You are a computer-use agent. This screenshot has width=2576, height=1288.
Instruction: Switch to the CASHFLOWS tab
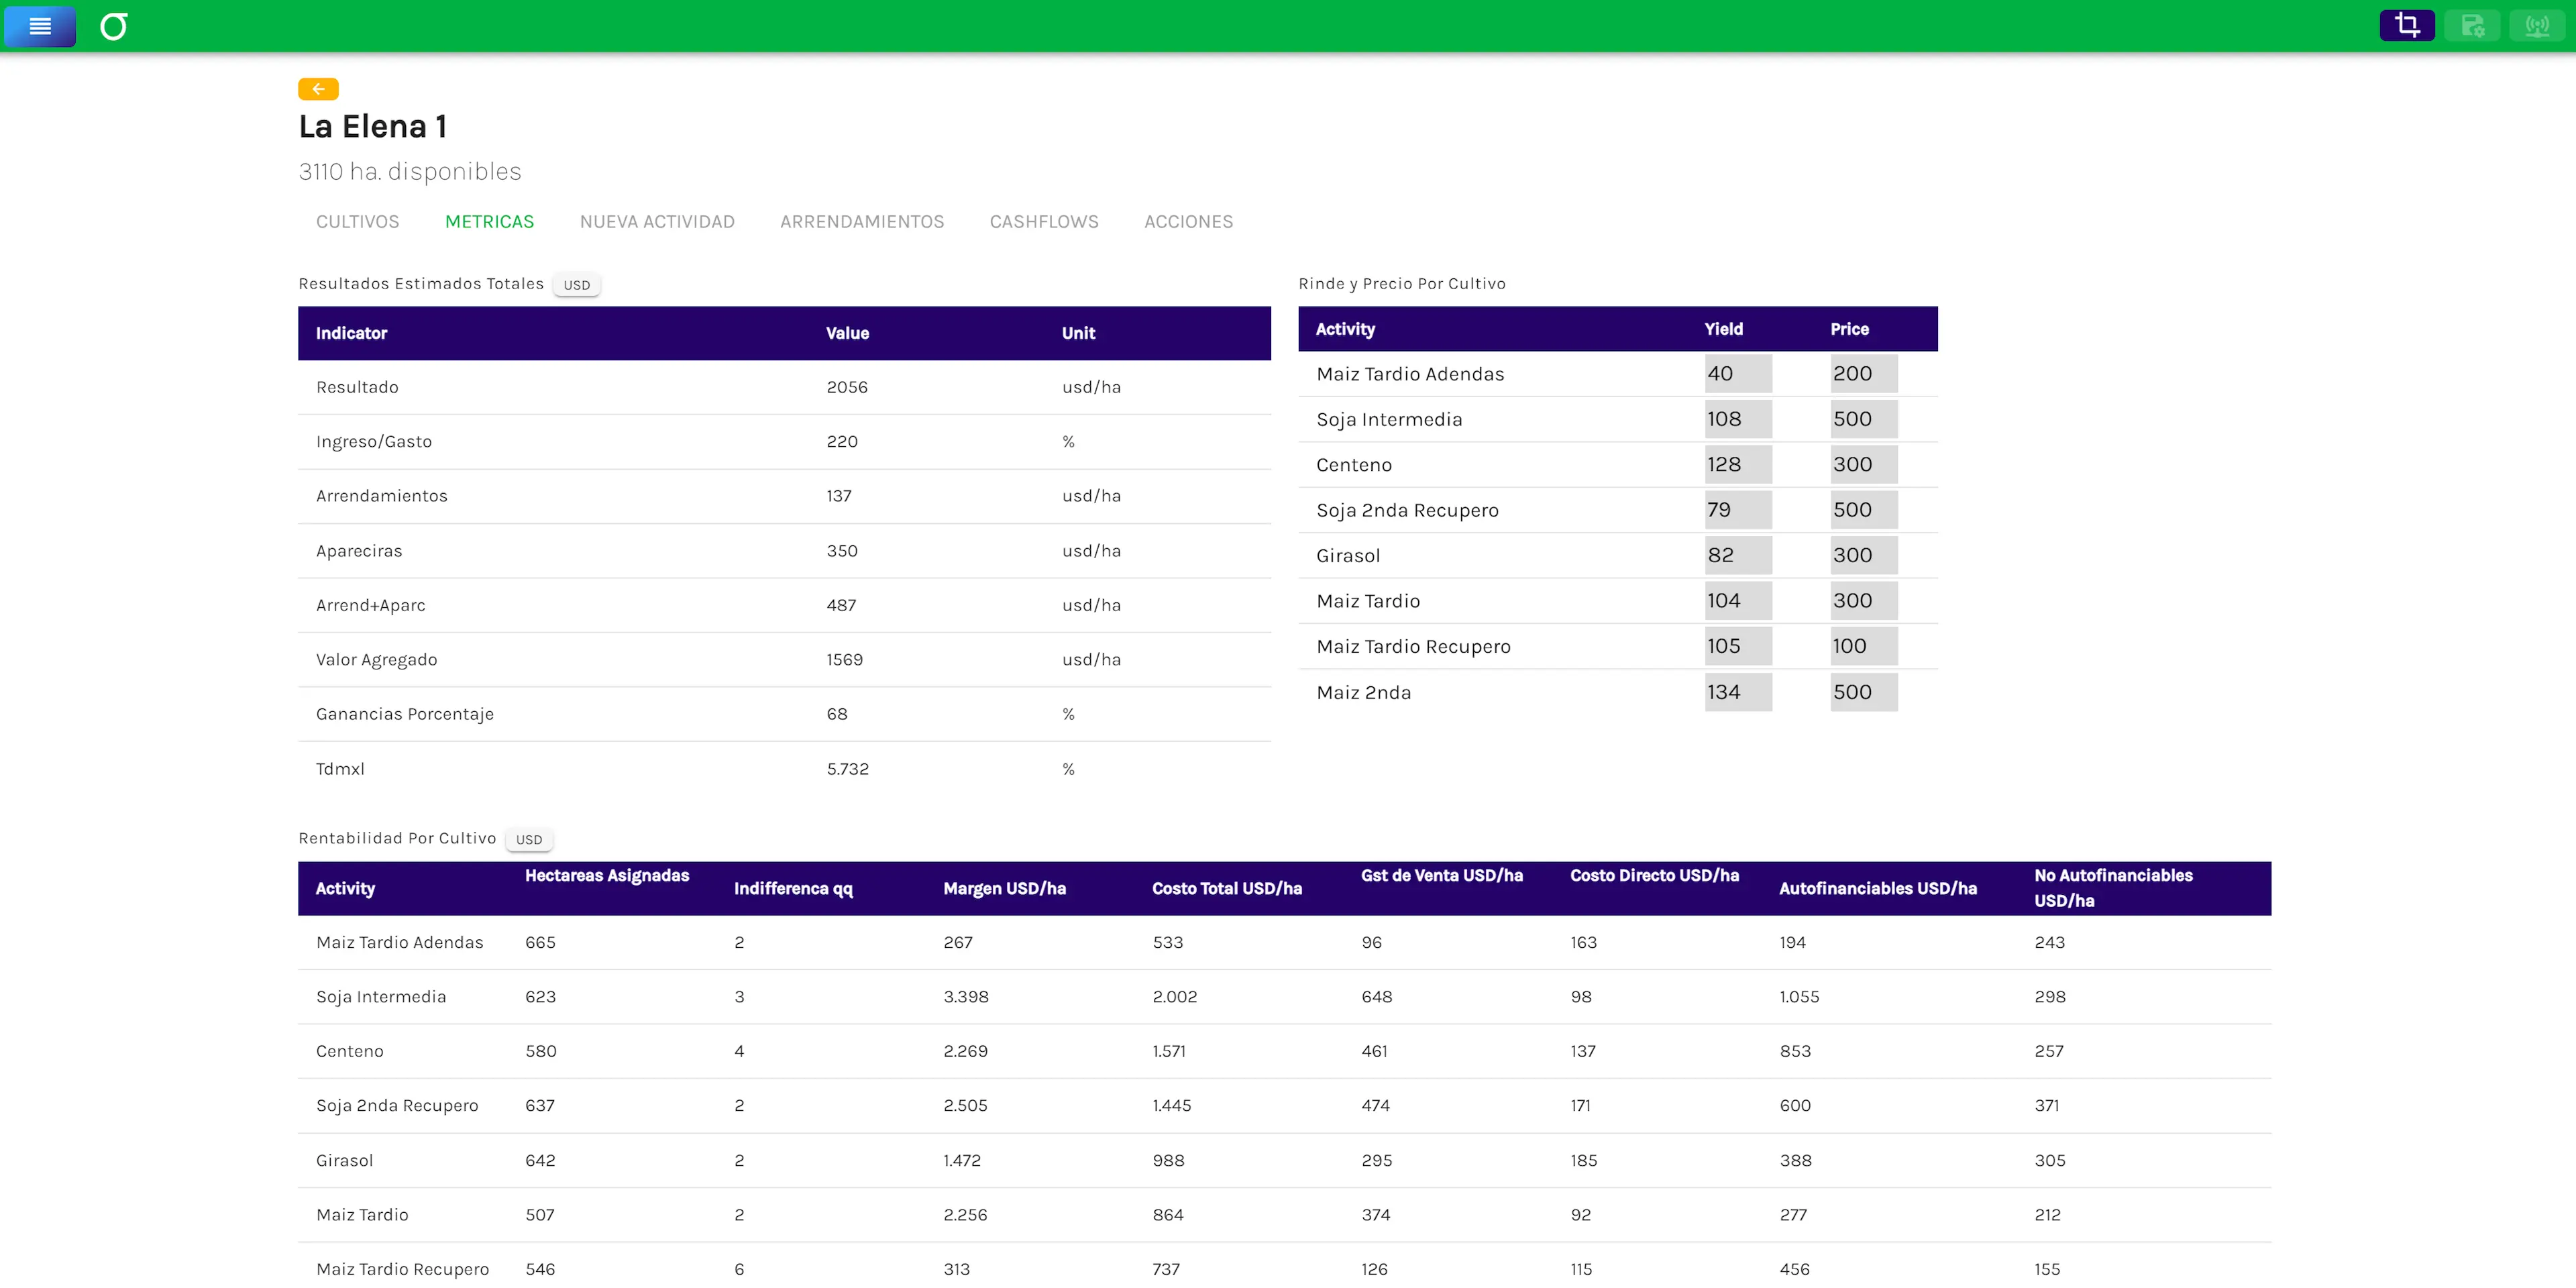point(1044,221)
